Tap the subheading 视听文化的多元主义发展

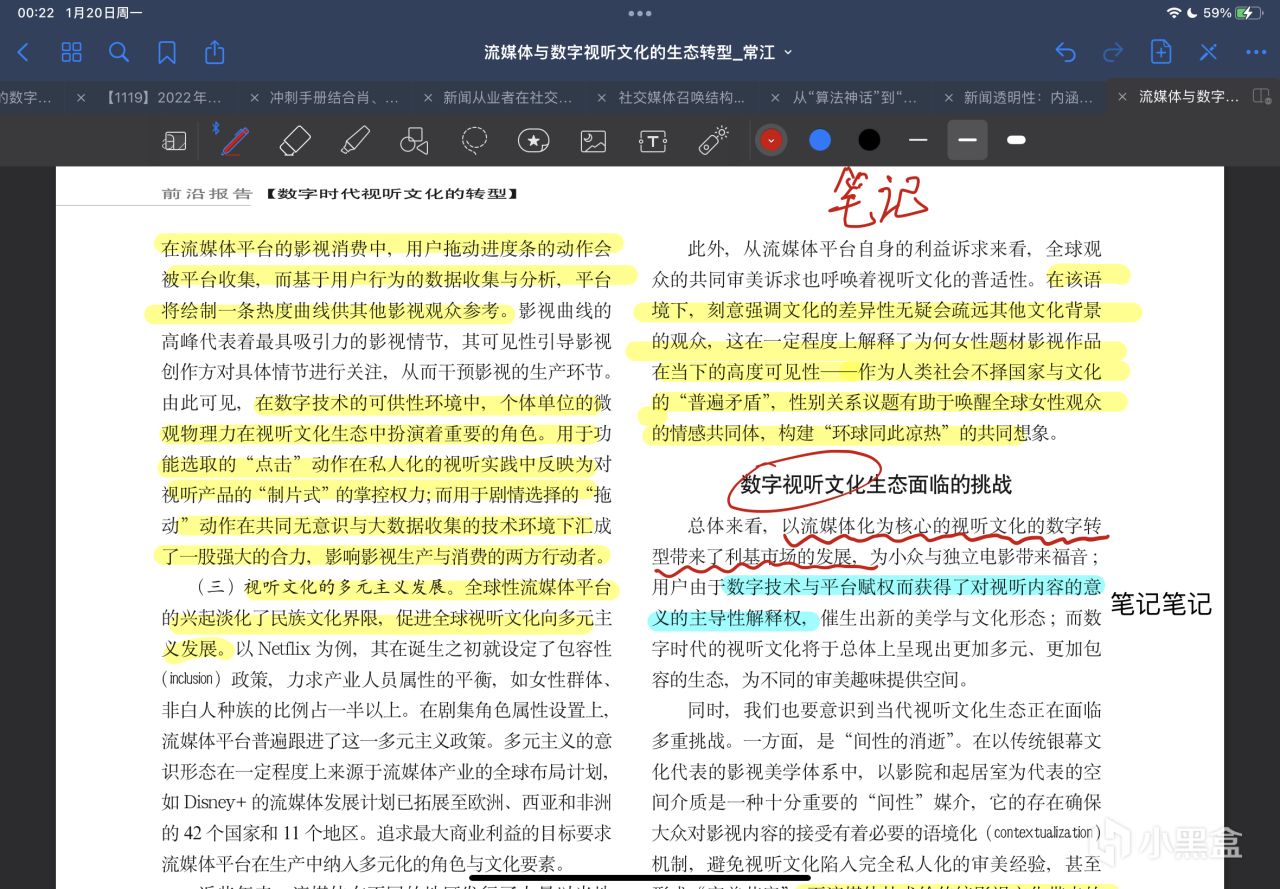pyautogui.click(x=347, y=587)
